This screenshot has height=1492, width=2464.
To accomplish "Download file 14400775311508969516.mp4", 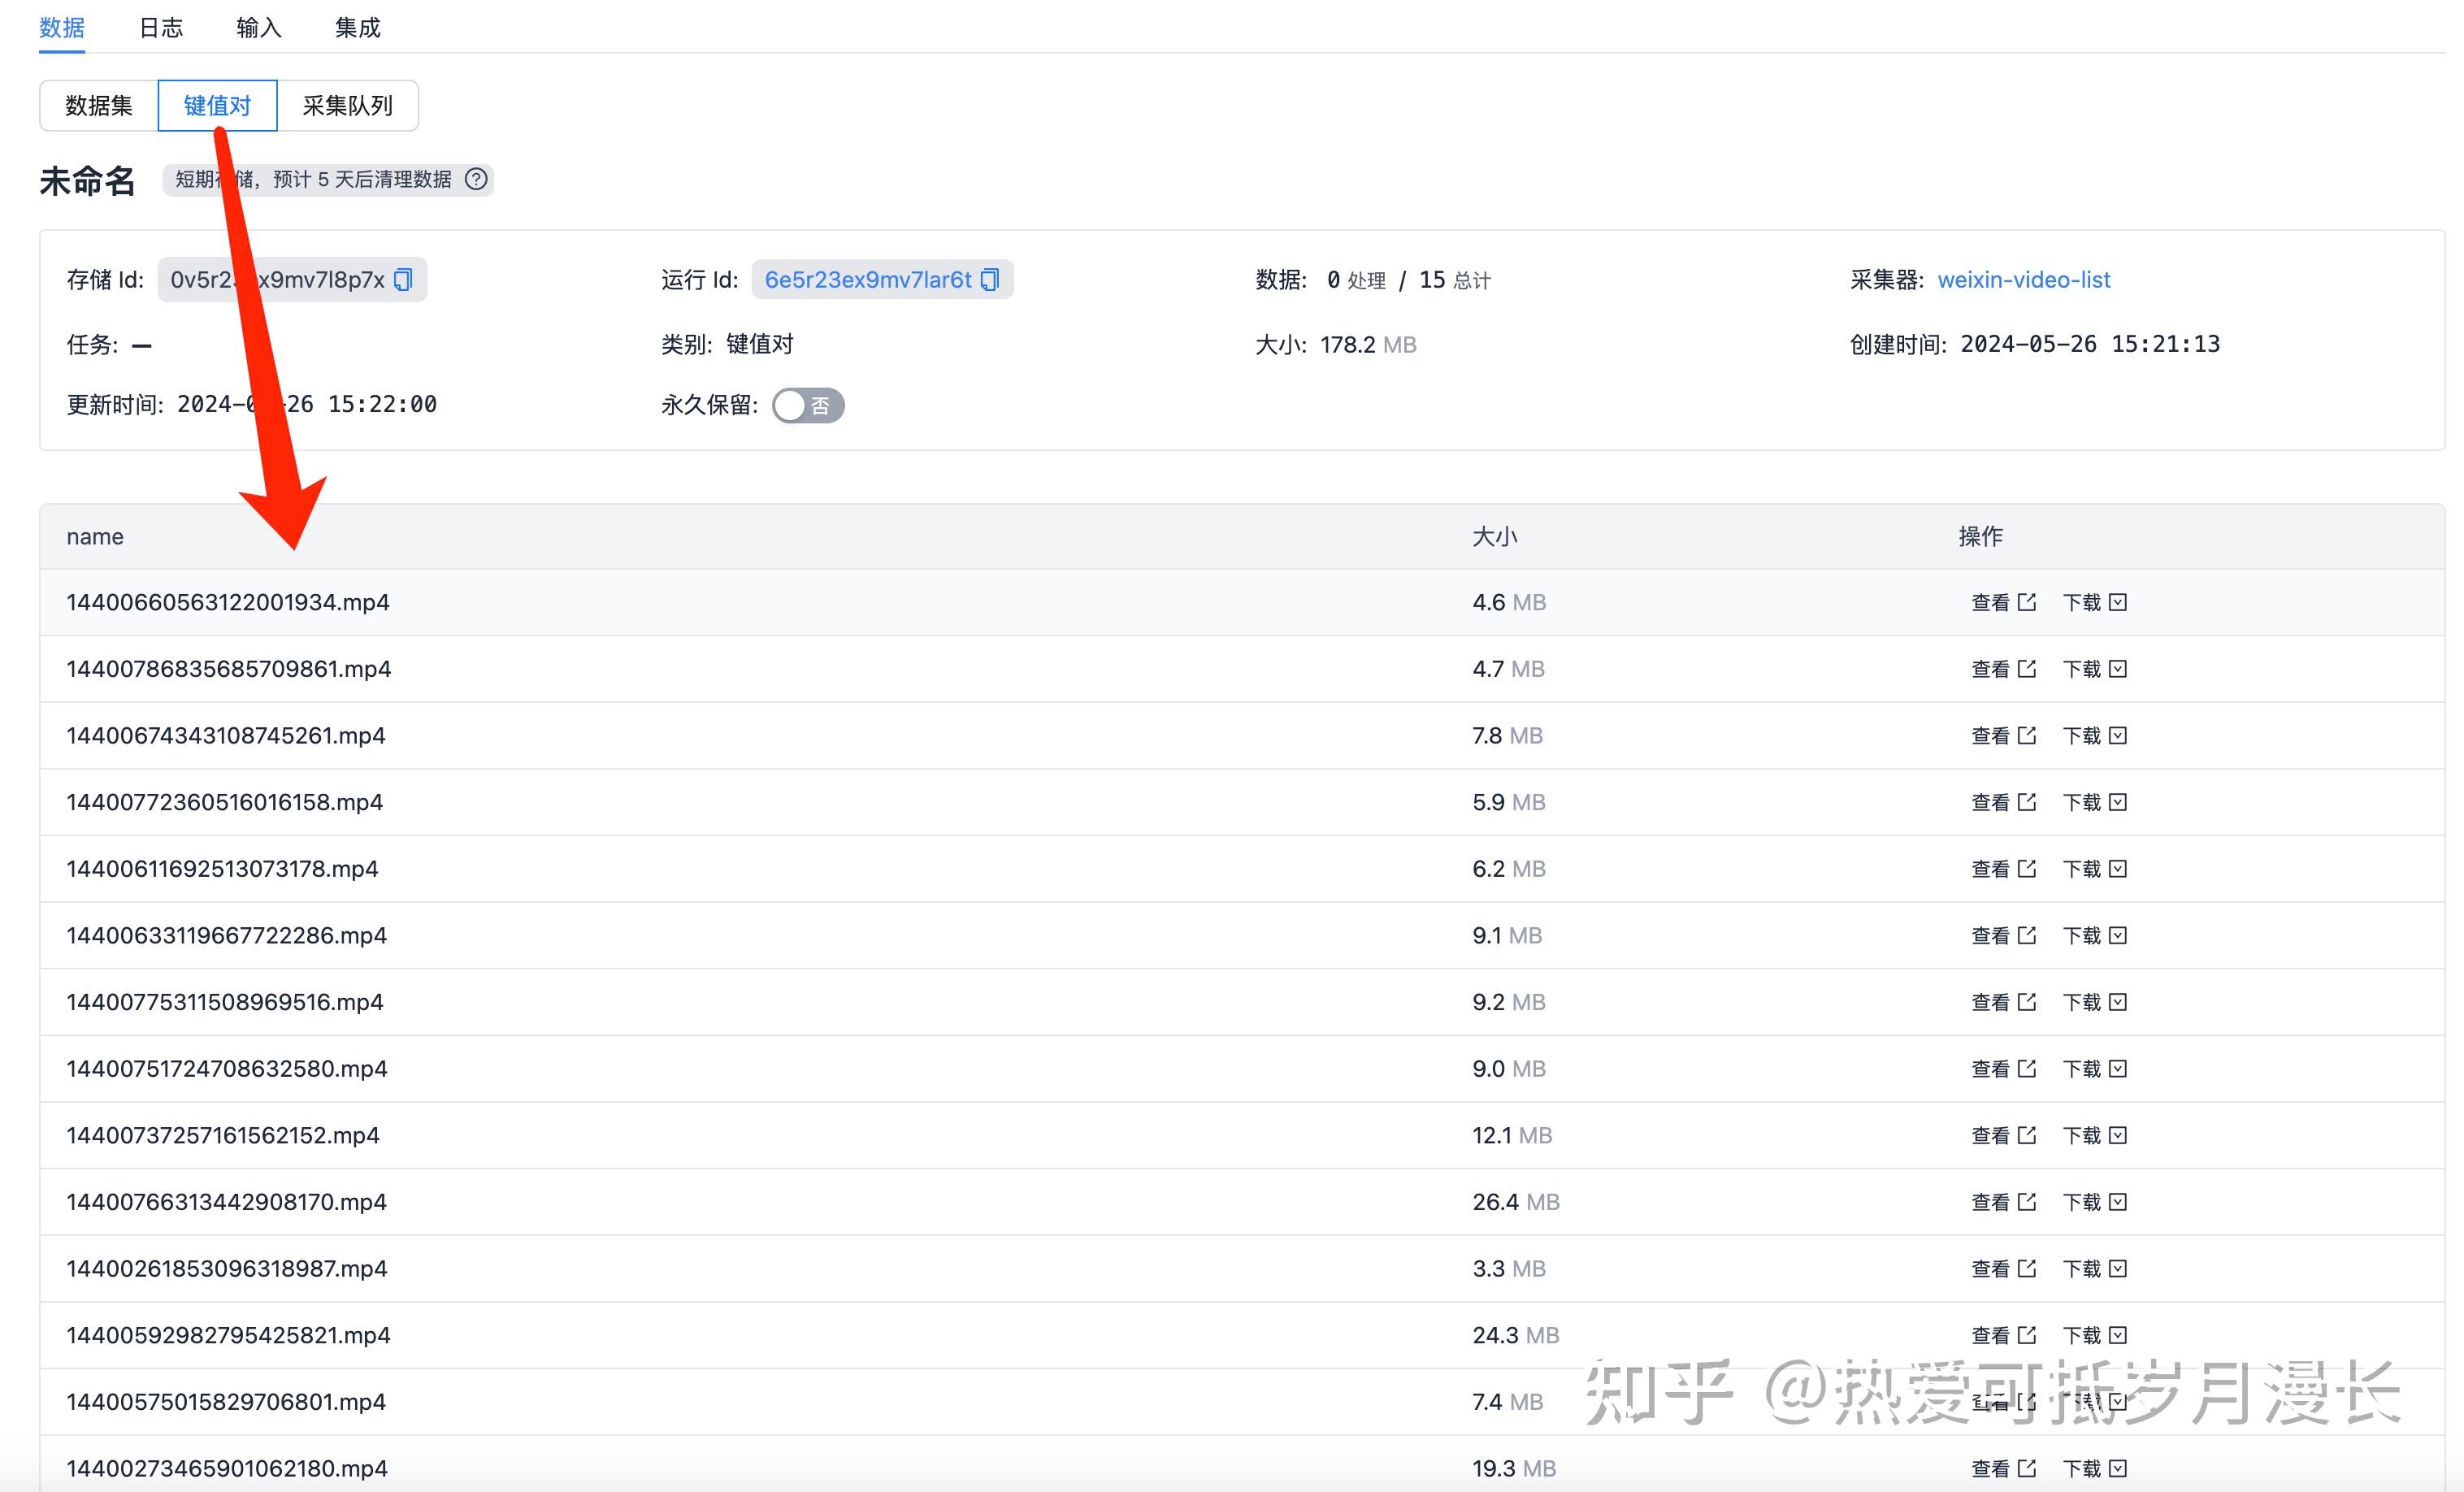I will pyautogui.click(x=2094, y=1002).
